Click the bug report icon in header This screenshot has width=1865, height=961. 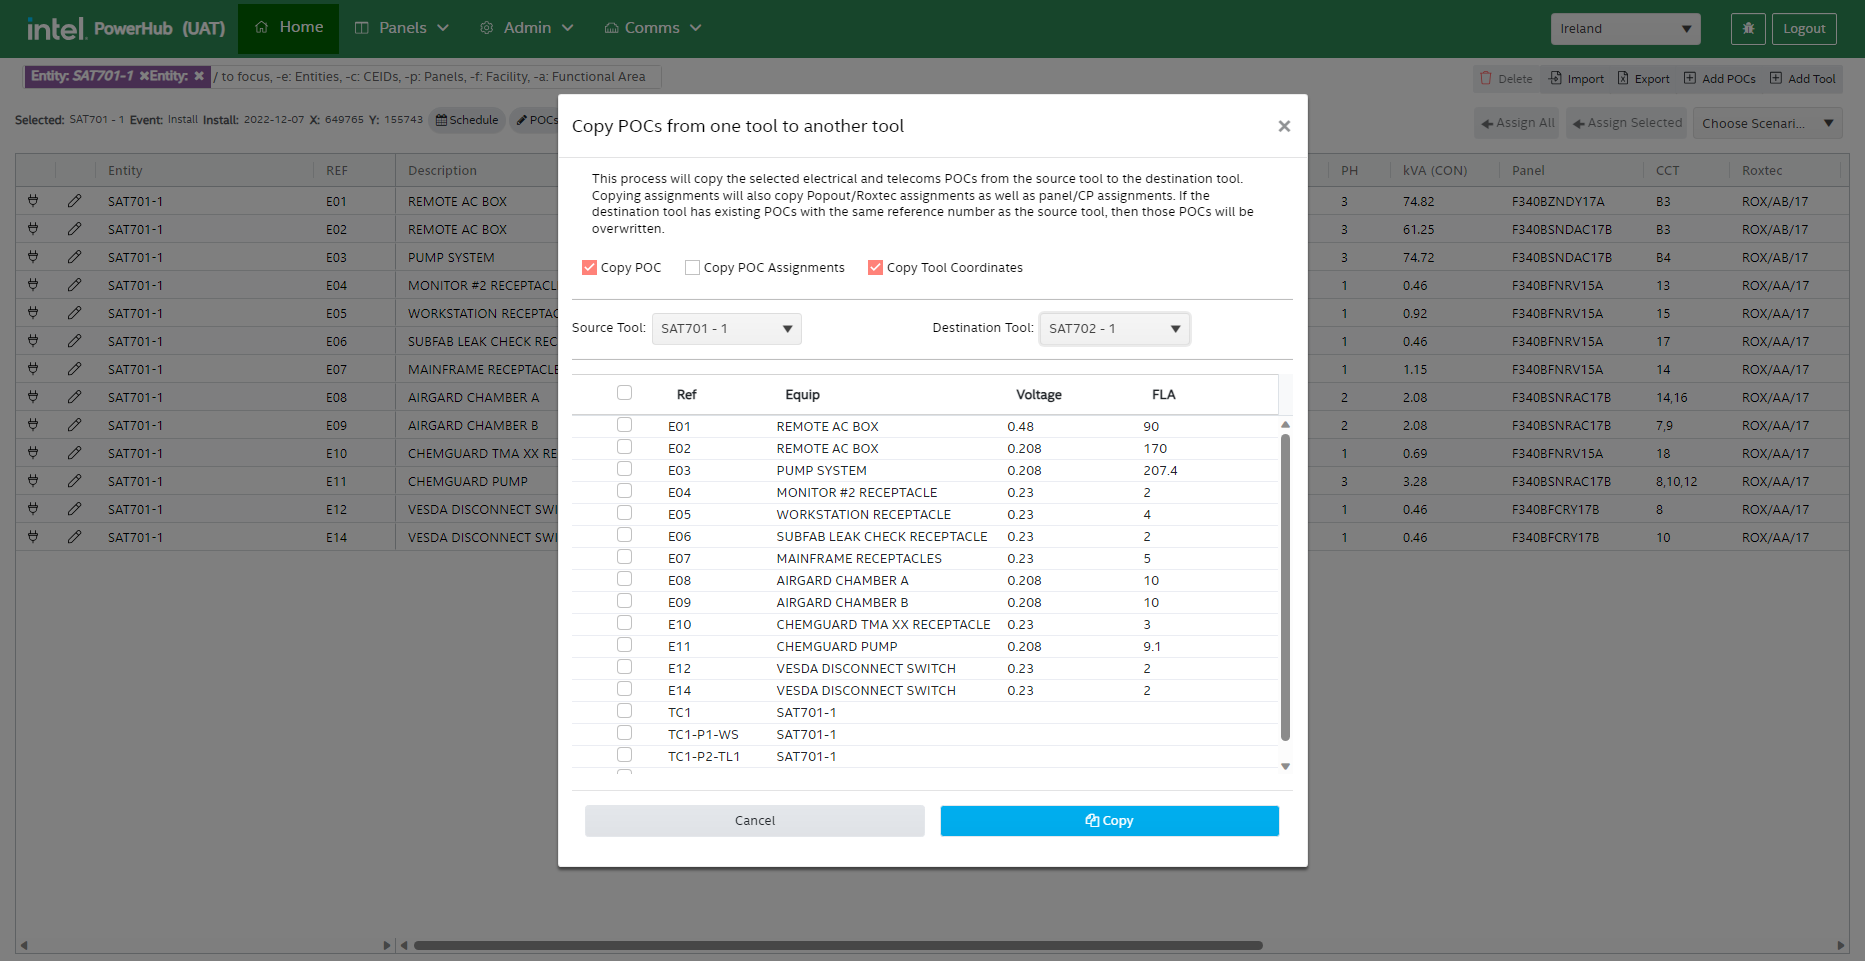pos(1748,29)
